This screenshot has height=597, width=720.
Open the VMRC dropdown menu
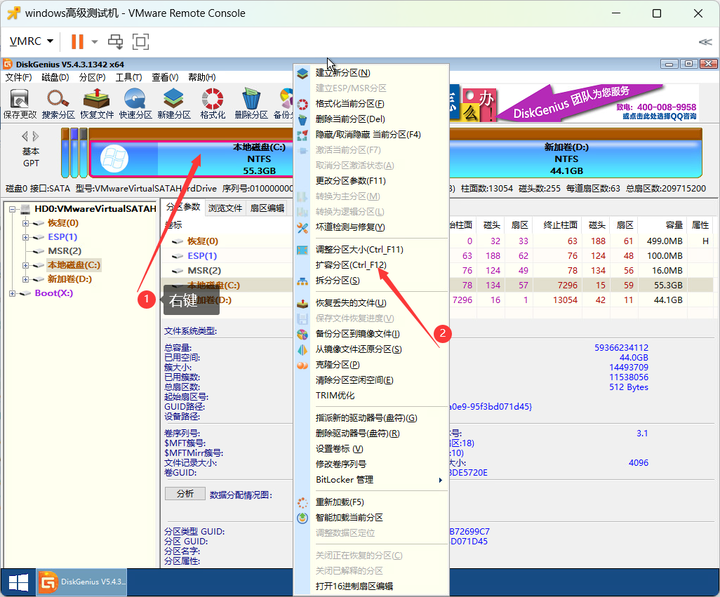(x=31, y=41)
